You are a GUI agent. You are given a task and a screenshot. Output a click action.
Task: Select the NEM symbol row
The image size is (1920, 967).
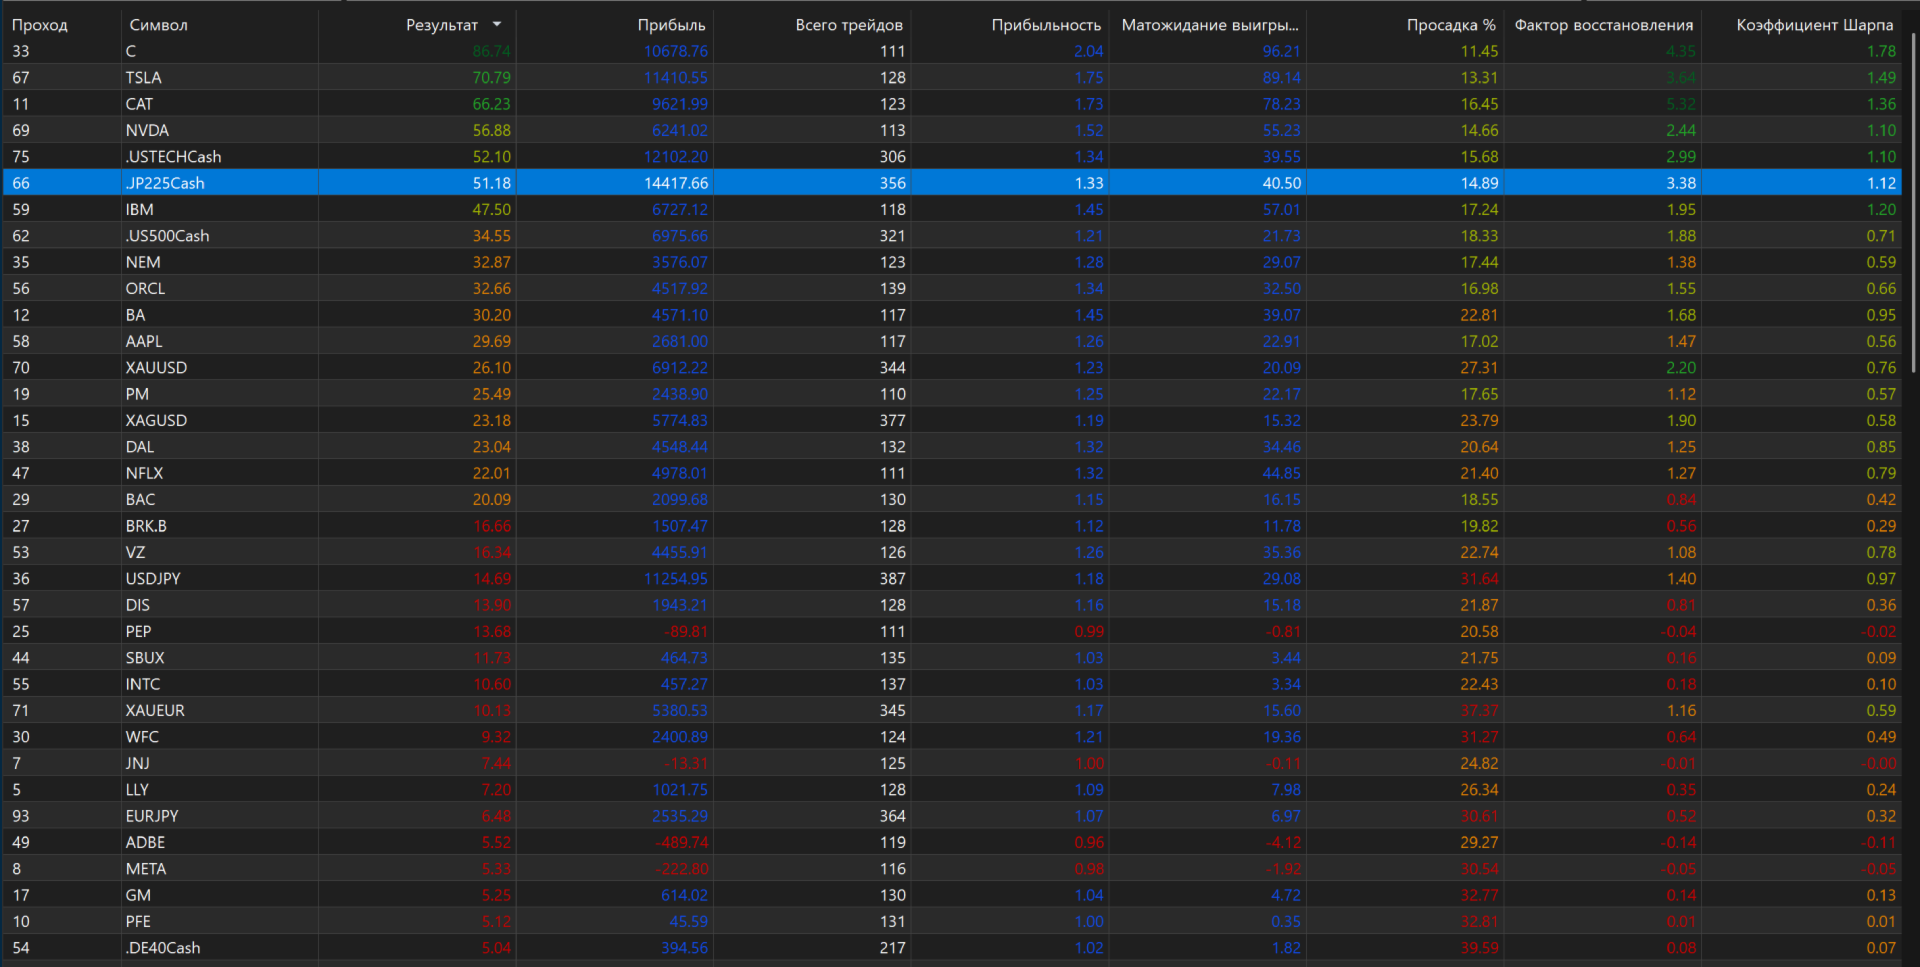(x=952, y=262)
